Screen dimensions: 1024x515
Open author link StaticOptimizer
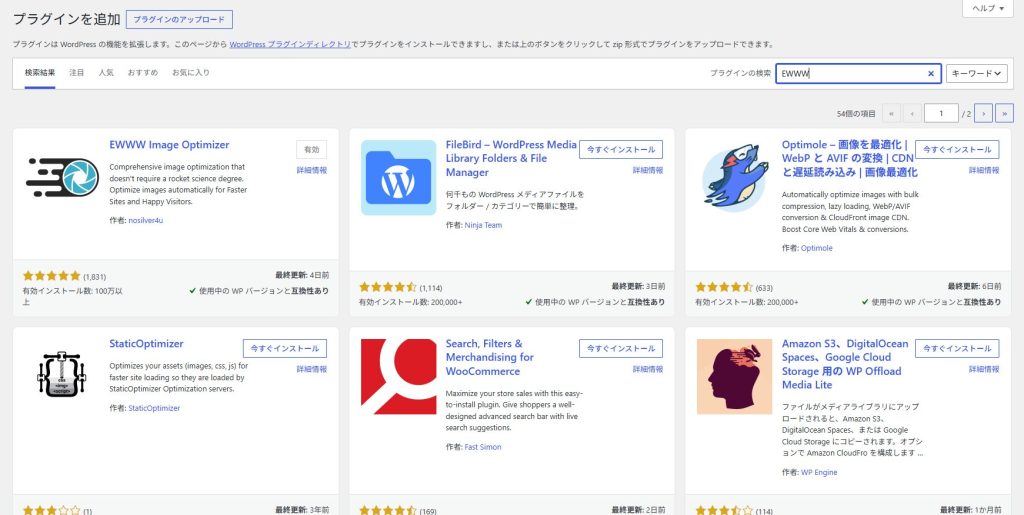point(154,409)
